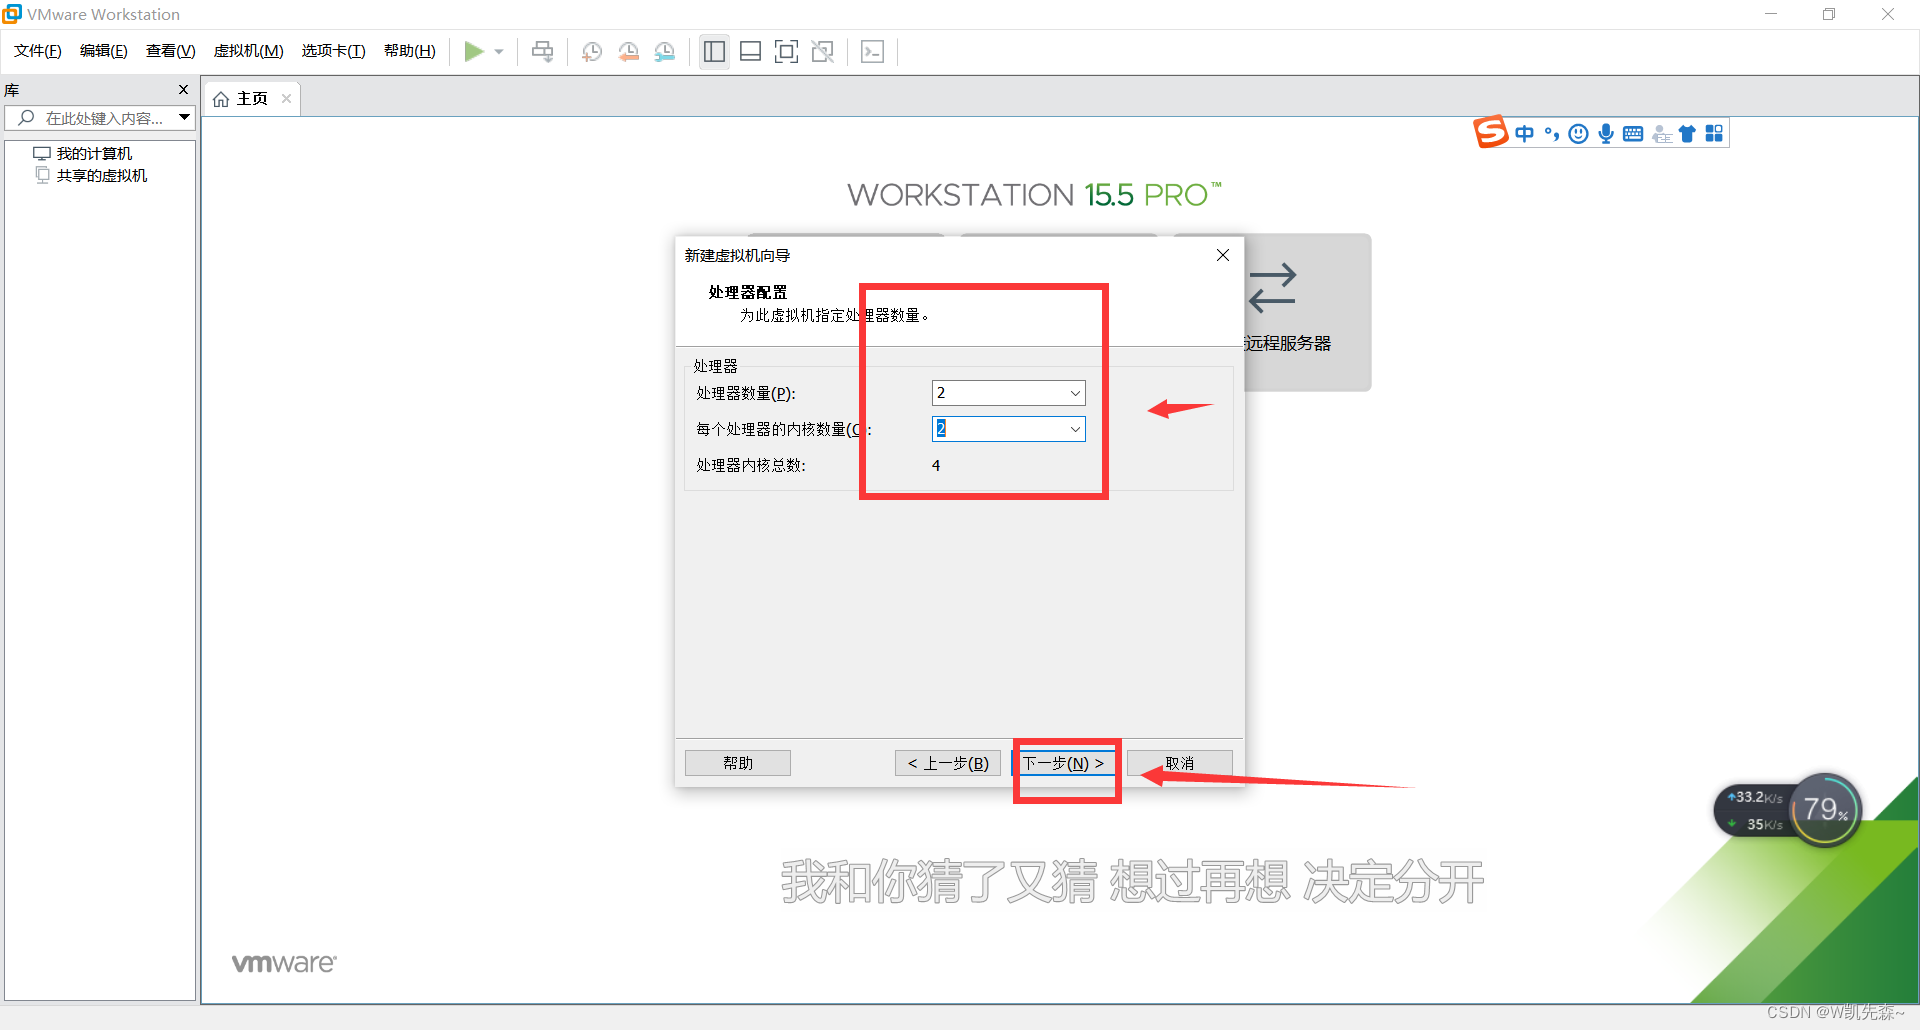Take a snapshot with the clock-plus icon

tap(591, 51)
